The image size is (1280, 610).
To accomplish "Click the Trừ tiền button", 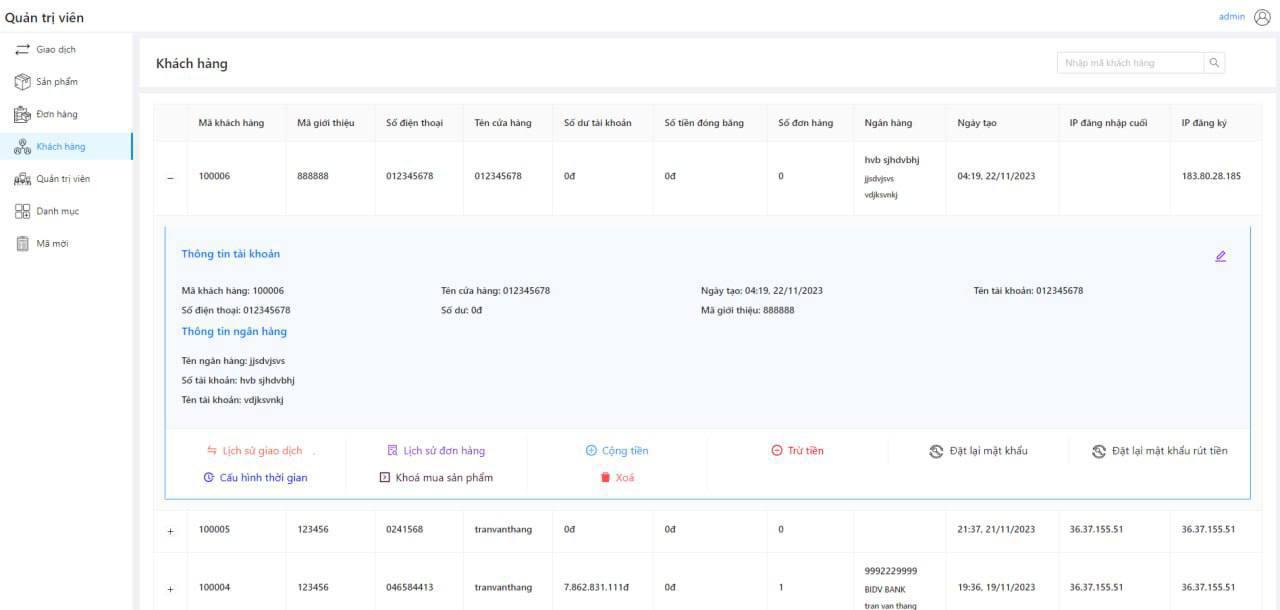I will coord(797,451).
